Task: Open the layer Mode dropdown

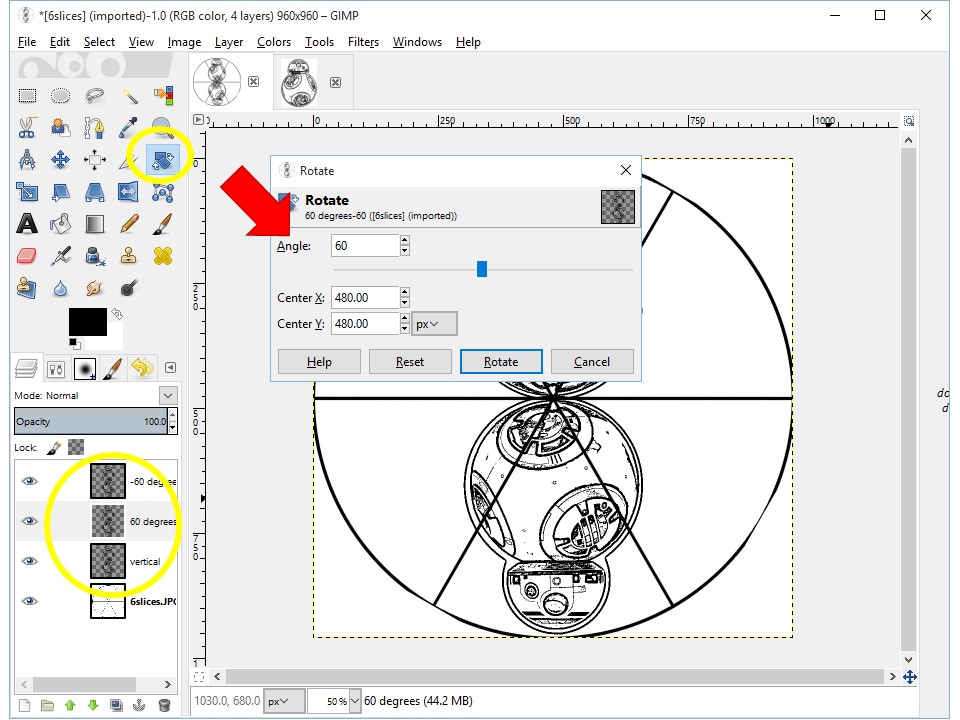Action: tap(168, 396)
